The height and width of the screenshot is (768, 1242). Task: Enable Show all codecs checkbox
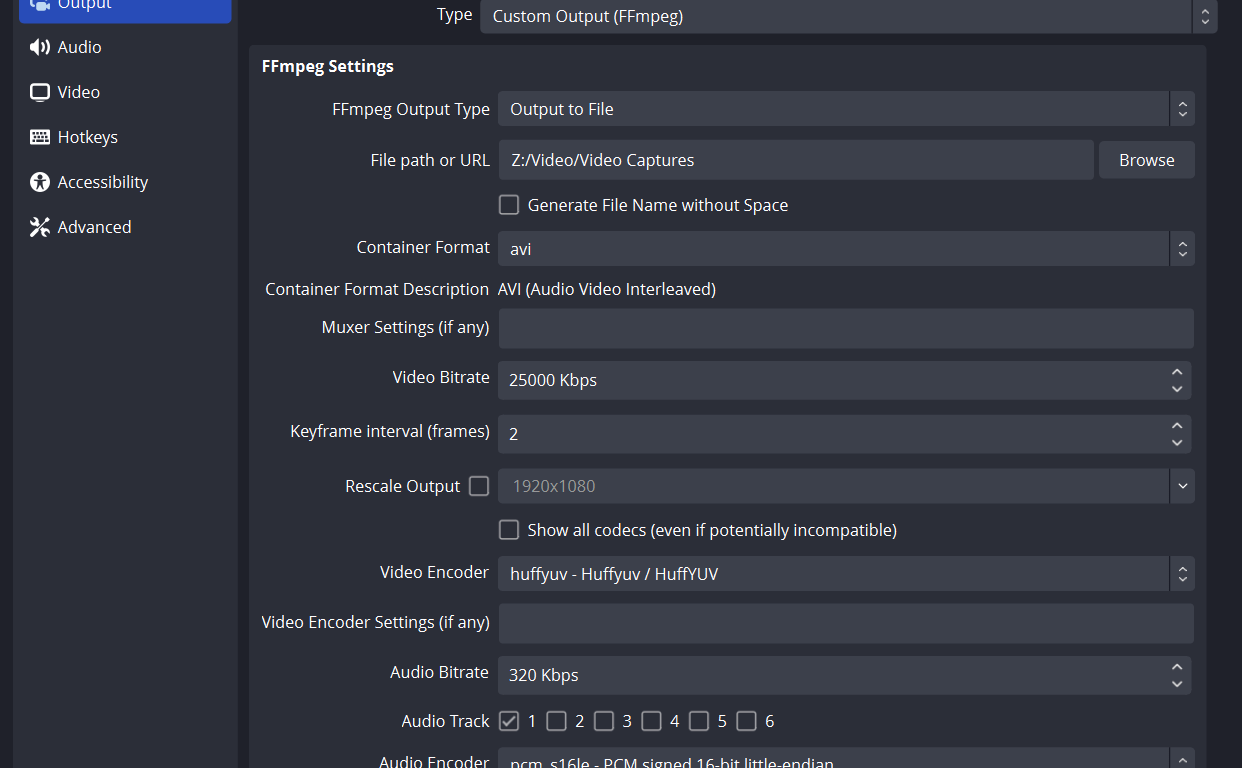coord(509,530)
